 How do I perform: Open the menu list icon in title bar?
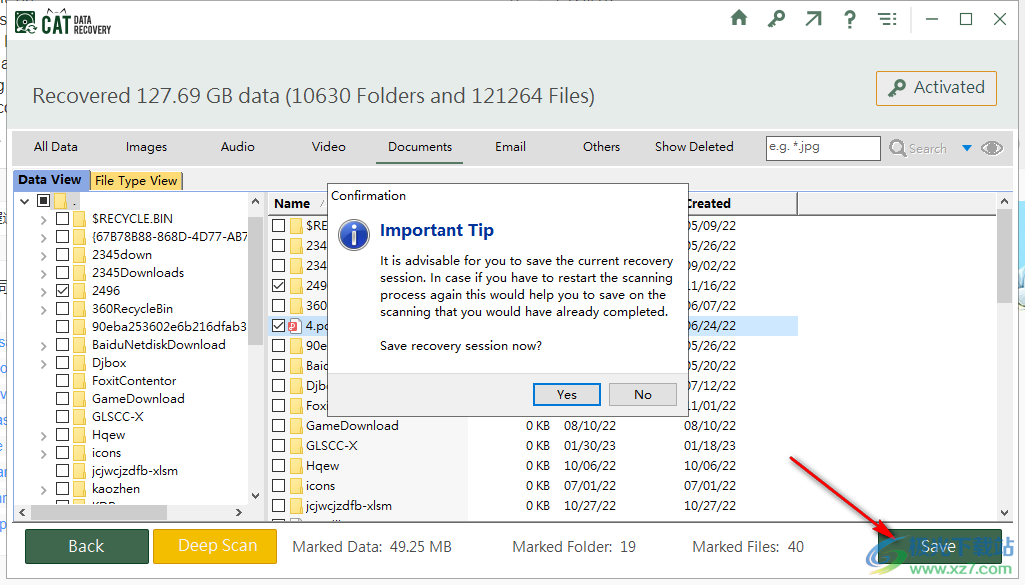click(887, 19)
